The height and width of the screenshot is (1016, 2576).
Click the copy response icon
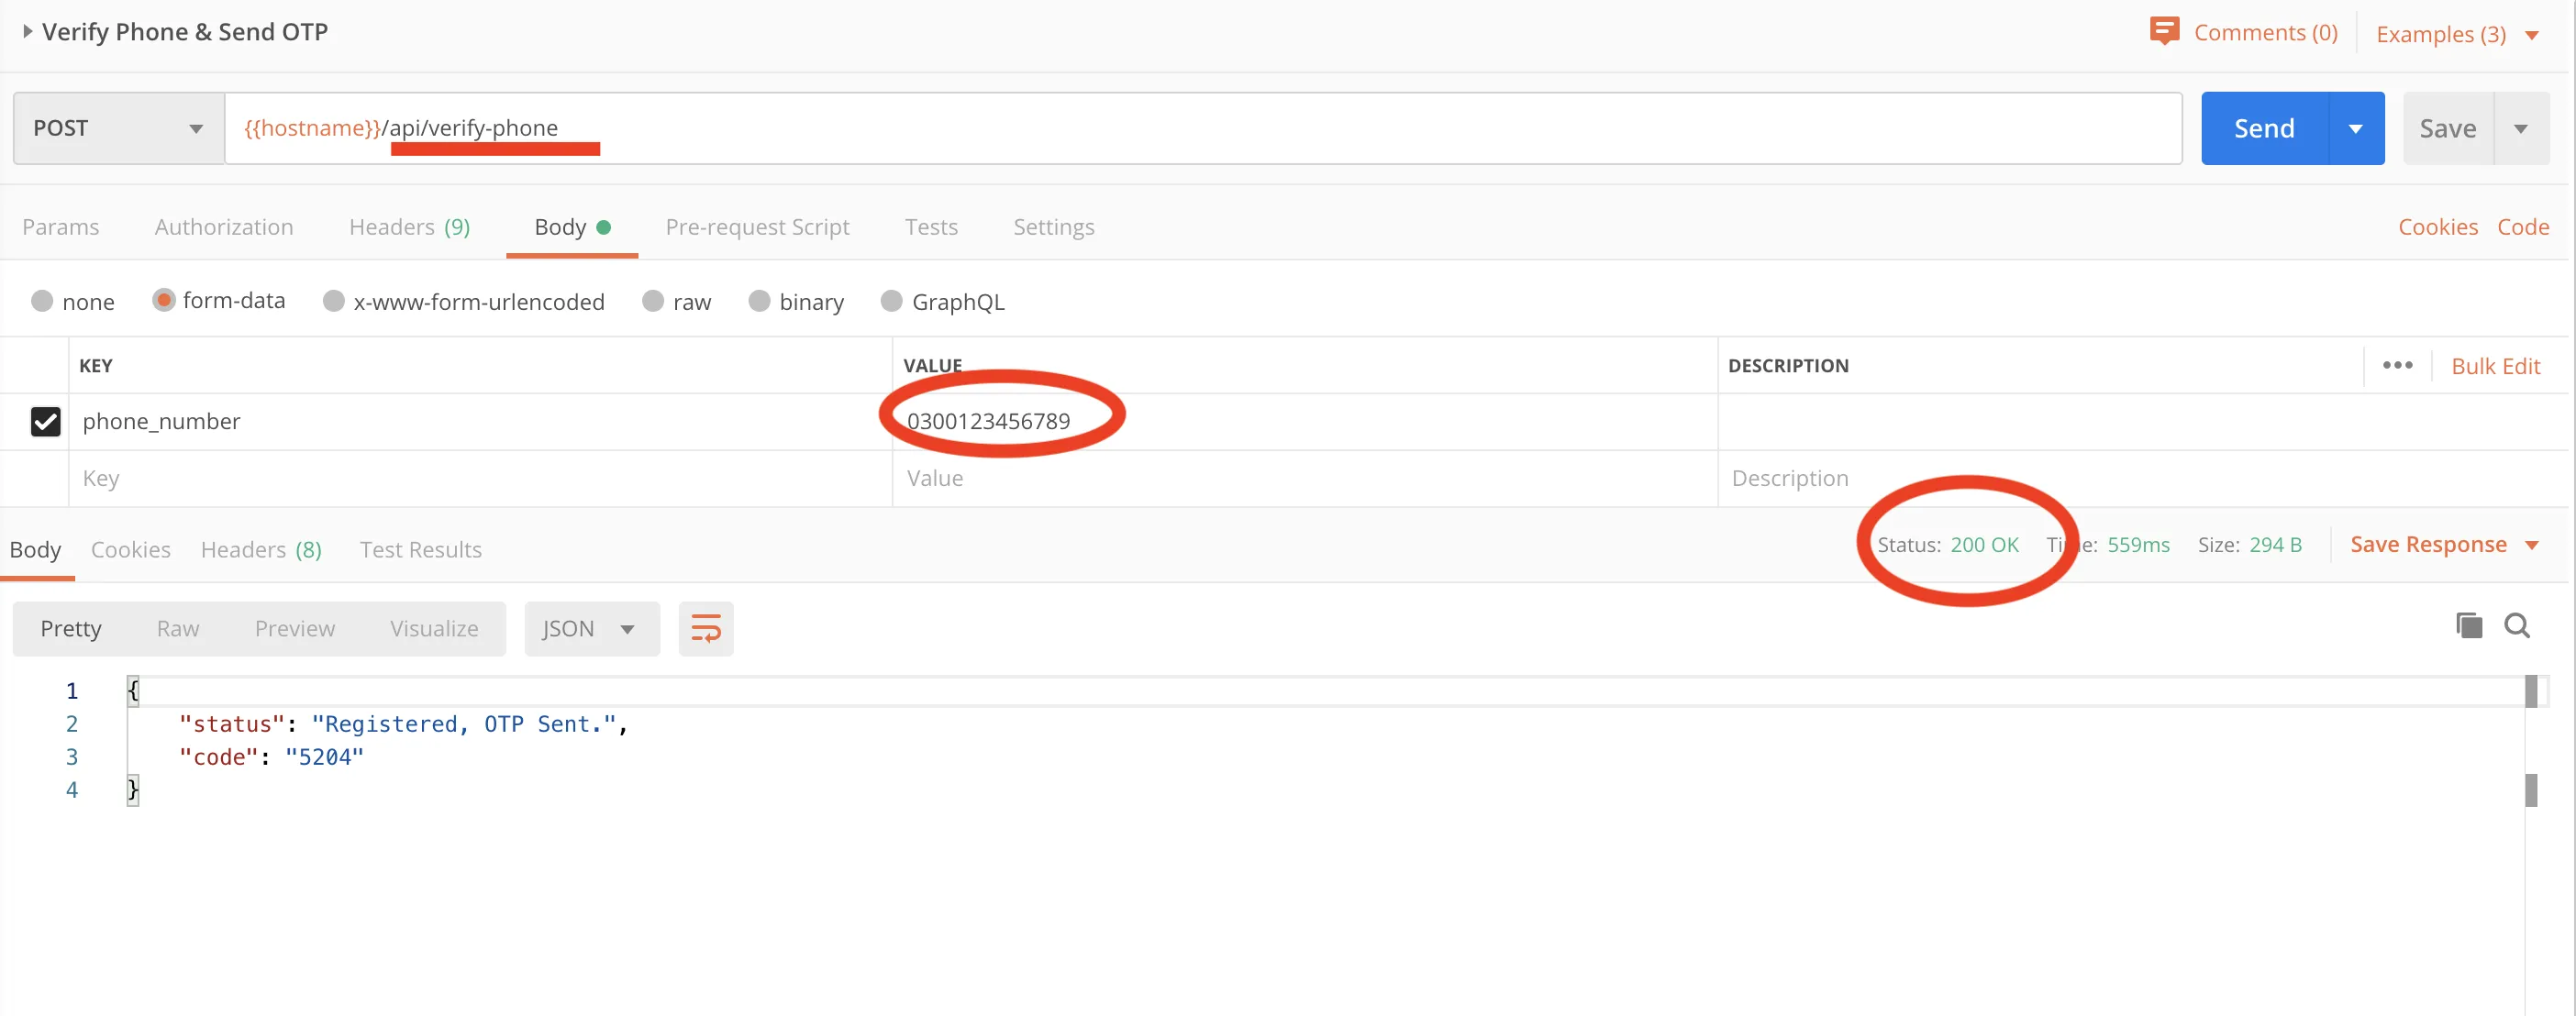(2468, 626)
